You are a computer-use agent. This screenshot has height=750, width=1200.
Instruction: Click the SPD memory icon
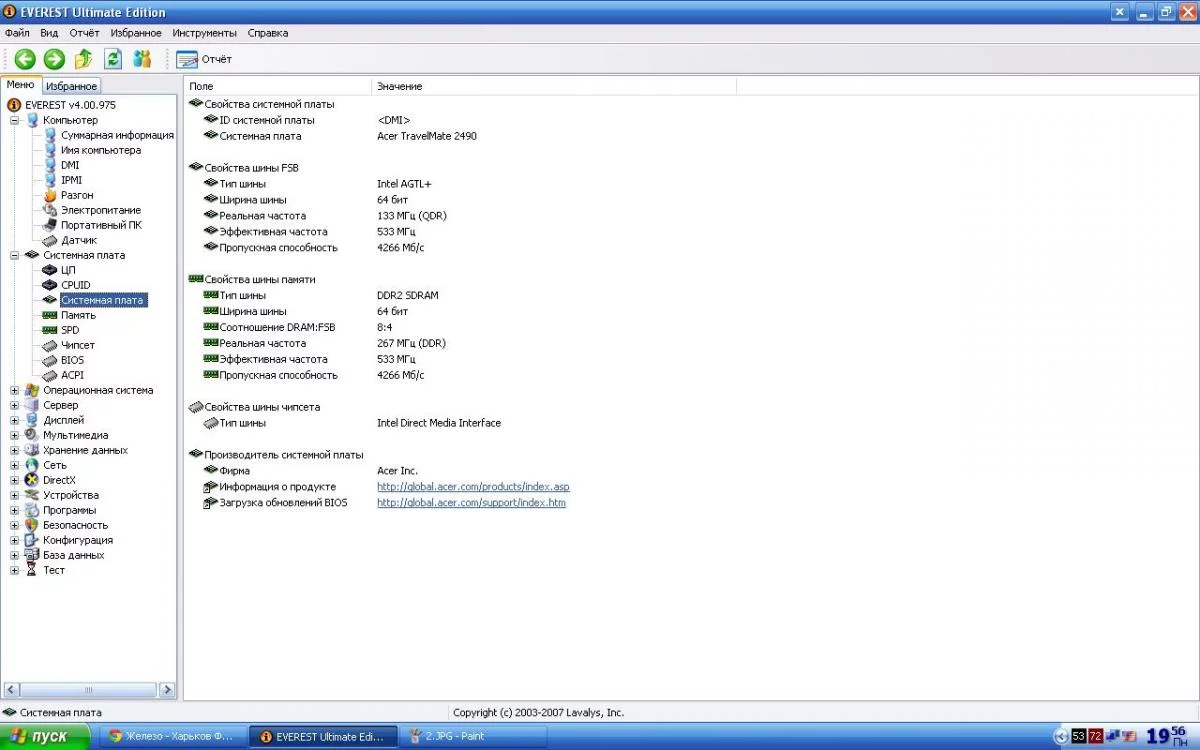[50, 330]
